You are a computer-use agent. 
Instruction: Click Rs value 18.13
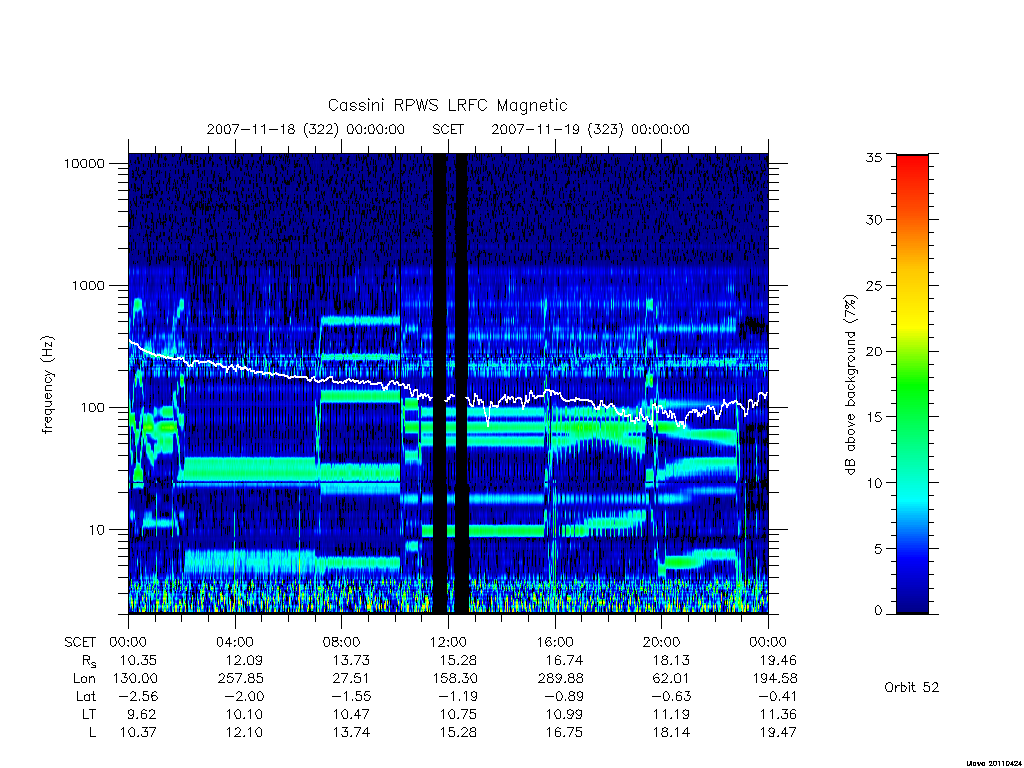click(x=671, y=660)
